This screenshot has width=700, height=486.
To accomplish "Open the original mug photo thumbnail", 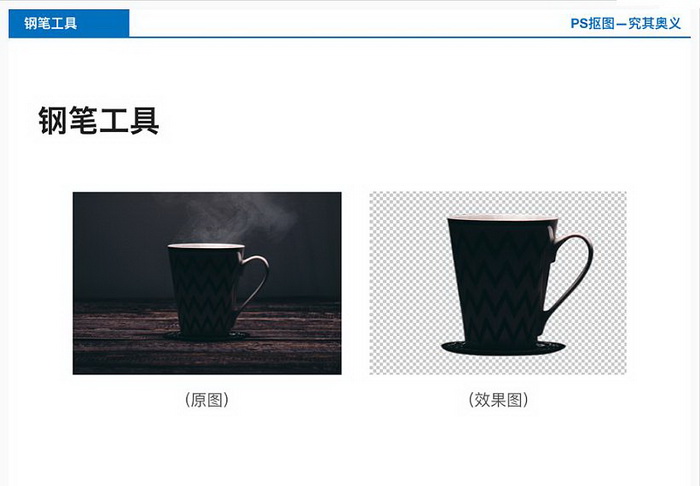I will pyautogui.click(x=207, y=283).
